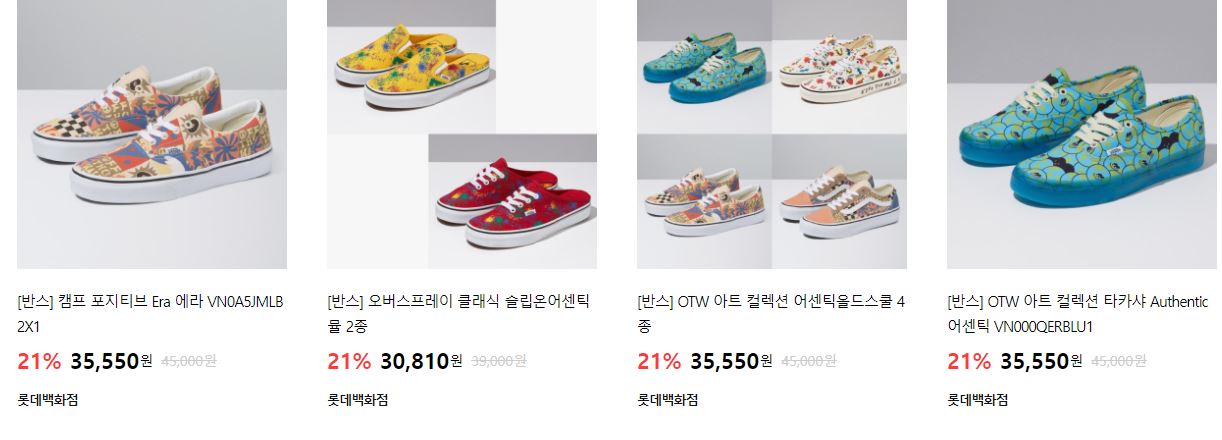Click the 오버스프레이 클래식 슬립온어센틱 뮬 2종 title
Viewport: 1222px width, 440px height.
(459, 313)
